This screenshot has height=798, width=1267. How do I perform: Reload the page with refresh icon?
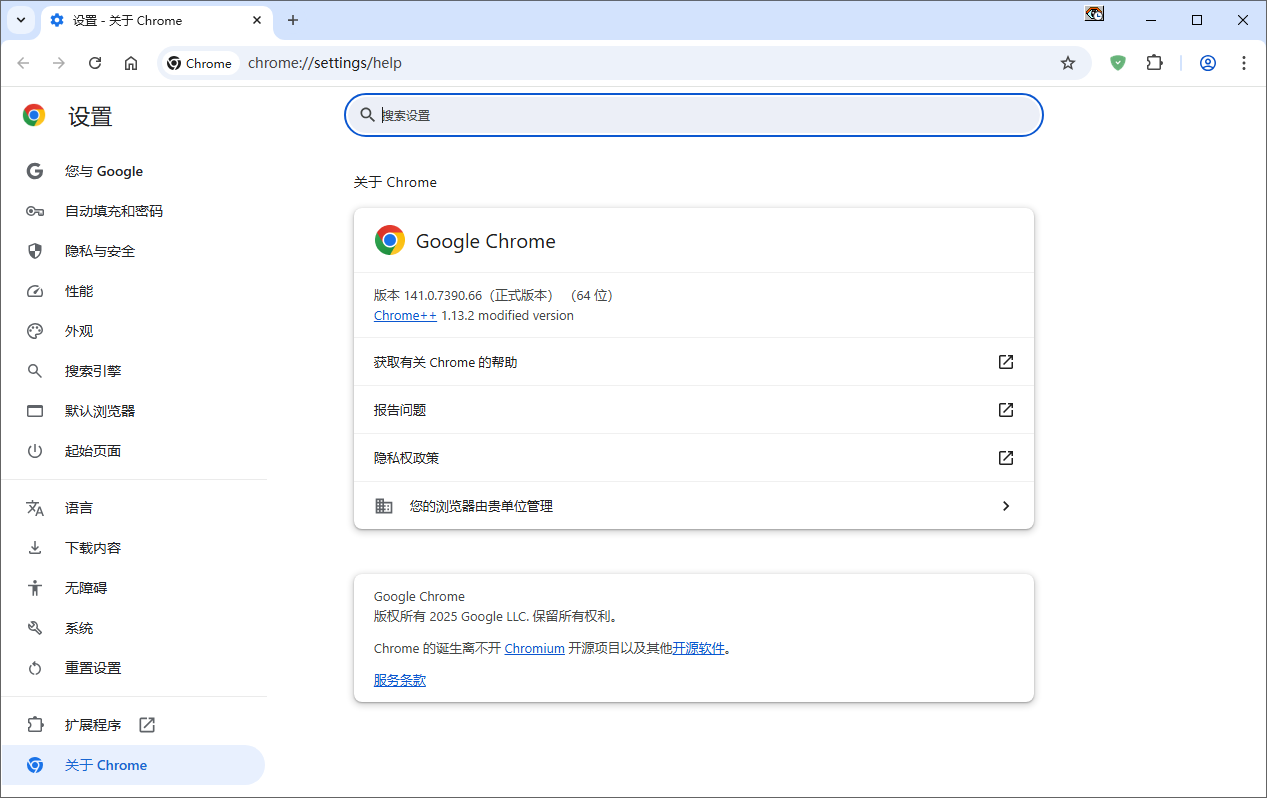(x=95, y=63)
